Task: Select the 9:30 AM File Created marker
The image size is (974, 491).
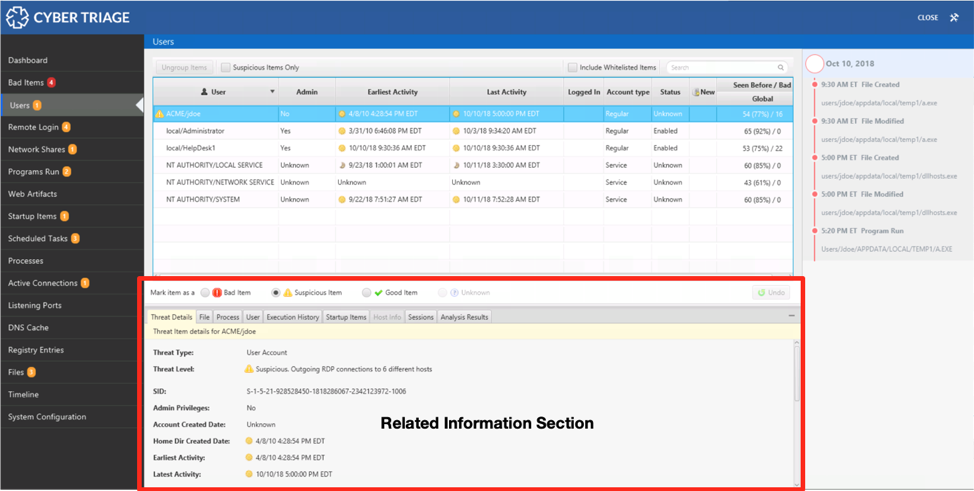Action: (x=814, y=85)
